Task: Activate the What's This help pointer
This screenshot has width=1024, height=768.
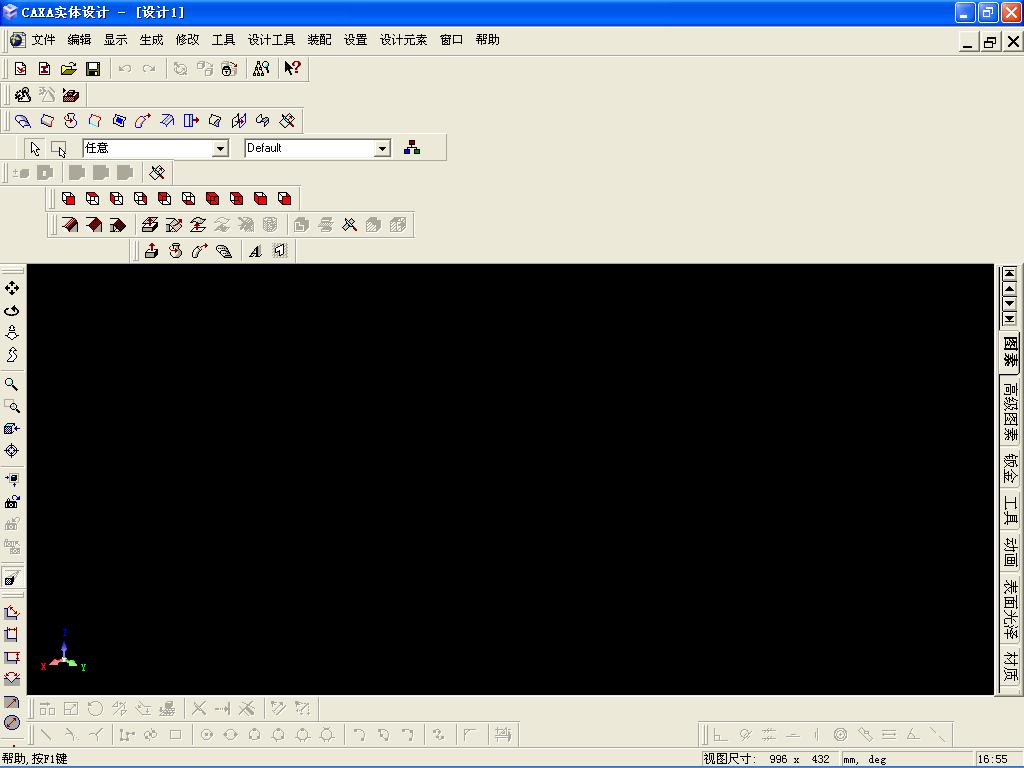Action: [292, 68]
